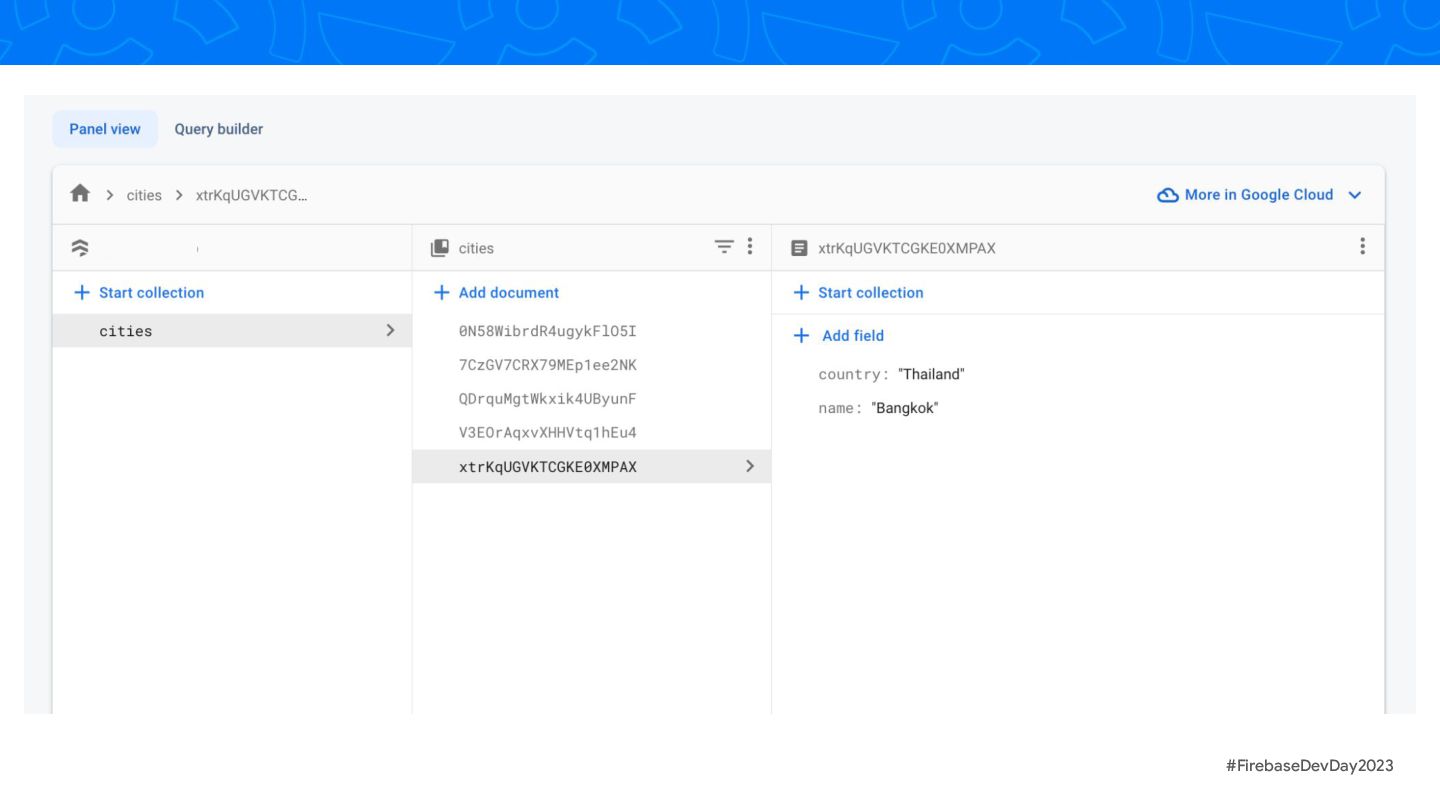The height and width of the screenshot is (810, 1440).
Task: Go to the Firestore root home icon
Action: [x=80, y=194]
